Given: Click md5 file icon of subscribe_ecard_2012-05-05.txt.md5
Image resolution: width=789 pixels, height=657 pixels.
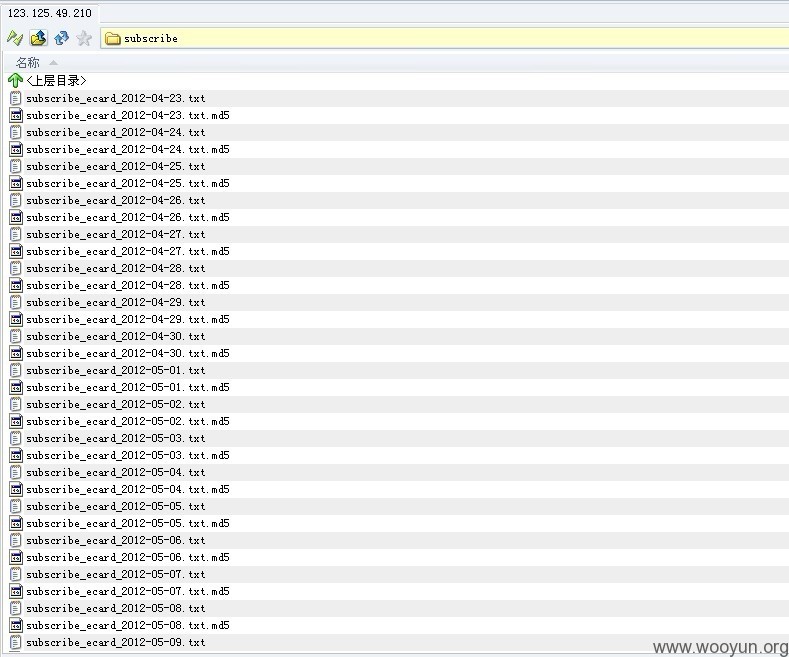Looking at the screenshot, I should point(16,524).
